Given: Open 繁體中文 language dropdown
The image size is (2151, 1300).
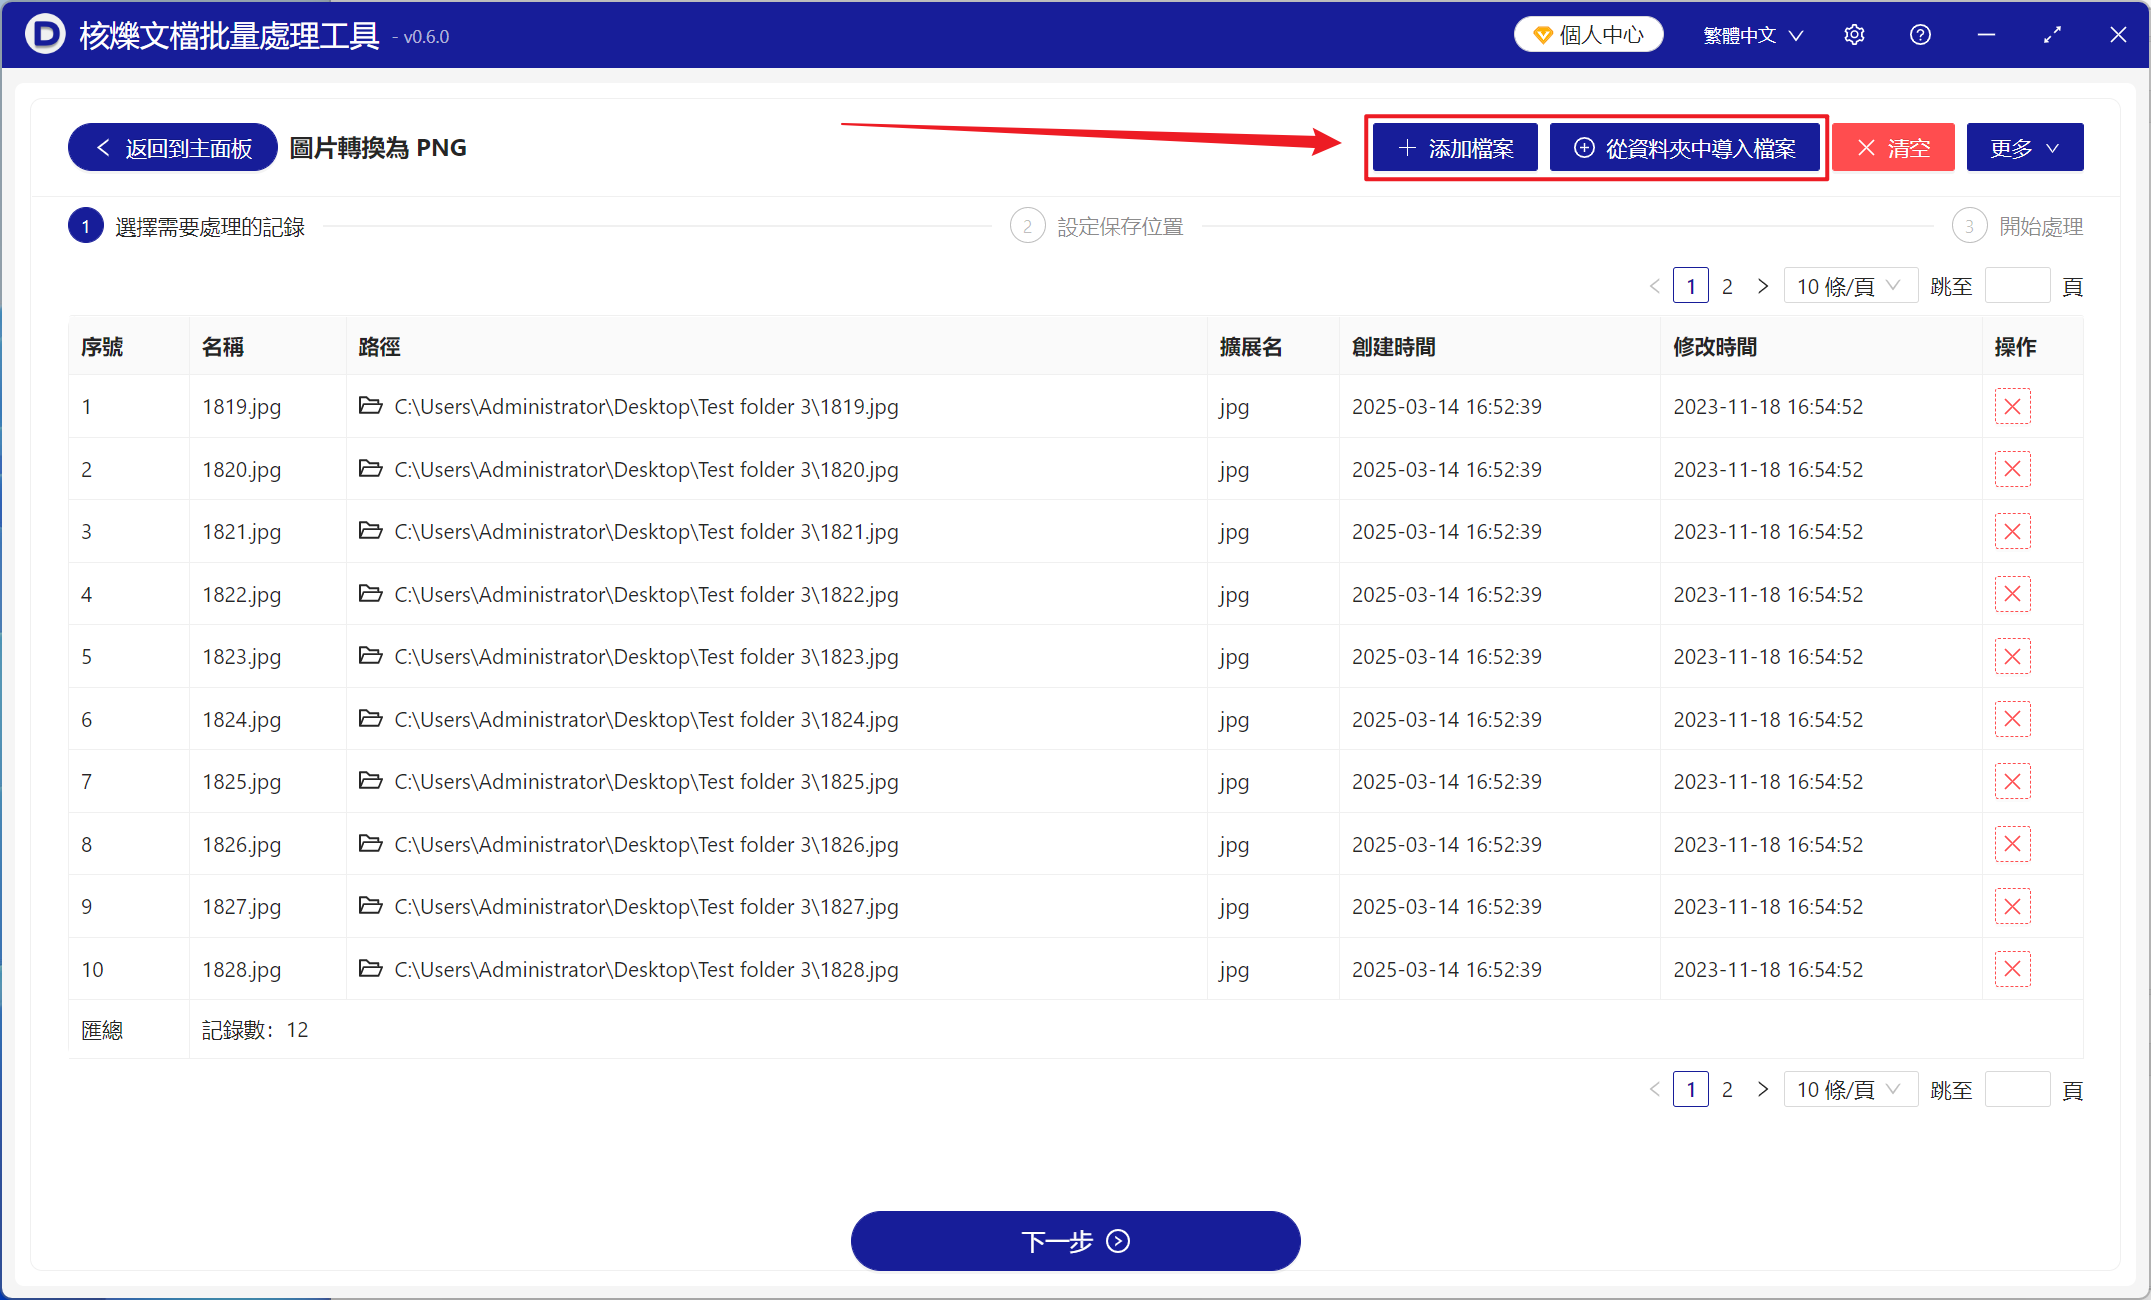Looking at the screenshot, I should 1753,35.
